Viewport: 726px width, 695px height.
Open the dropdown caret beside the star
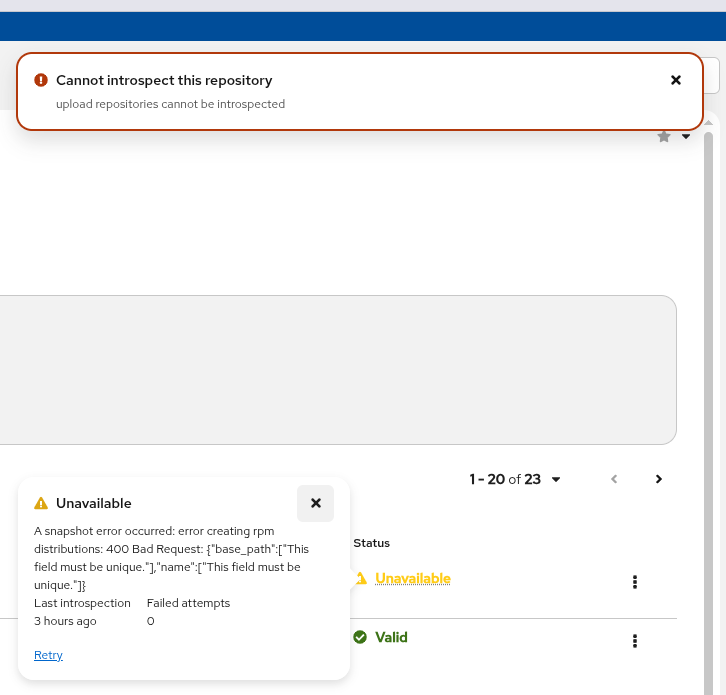(686, 137)
